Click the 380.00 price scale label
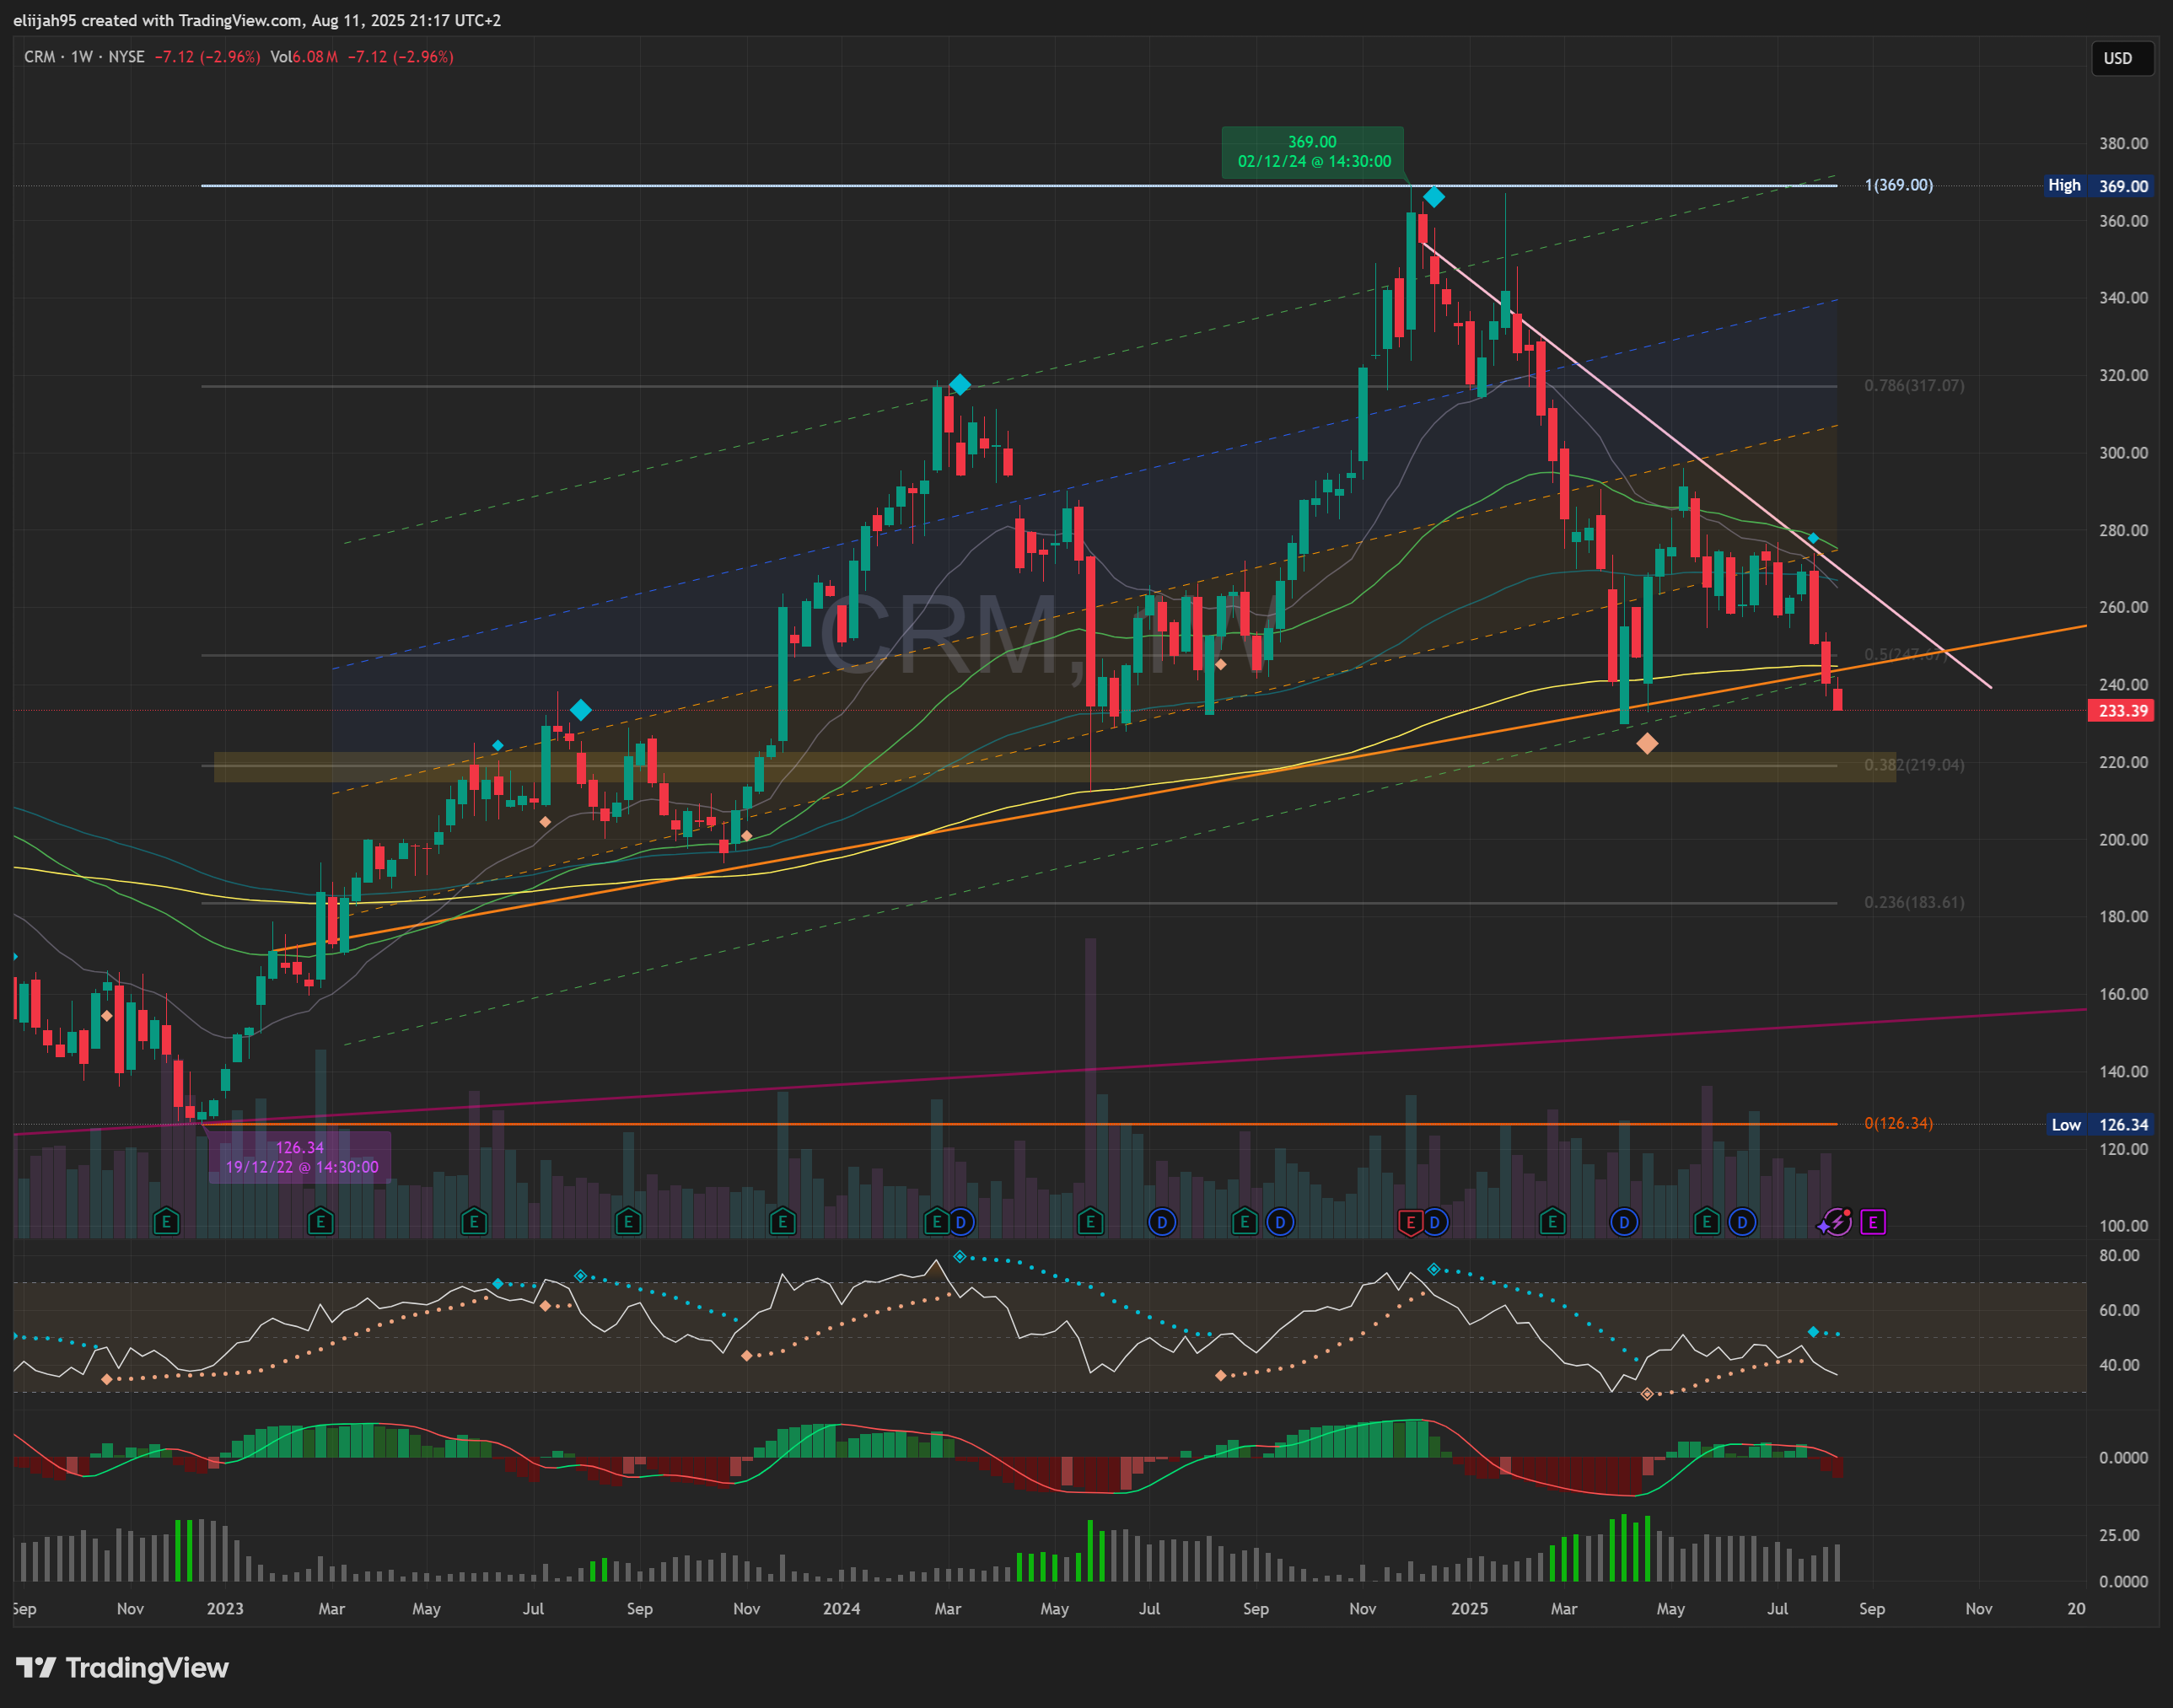2173x1708 pixels. (2123, 143)
